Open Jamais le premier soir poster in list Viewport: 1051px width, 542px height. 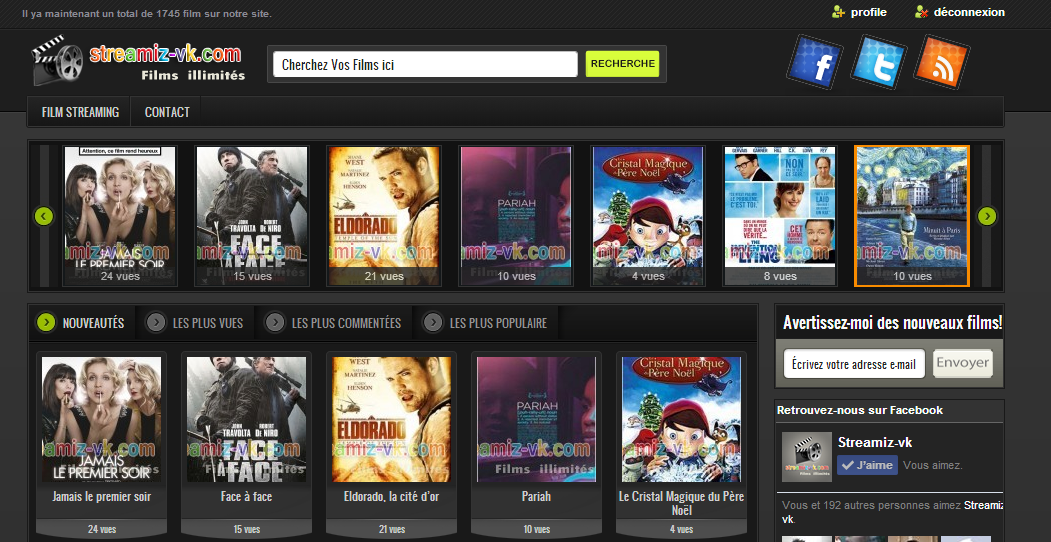click(101, 419)
